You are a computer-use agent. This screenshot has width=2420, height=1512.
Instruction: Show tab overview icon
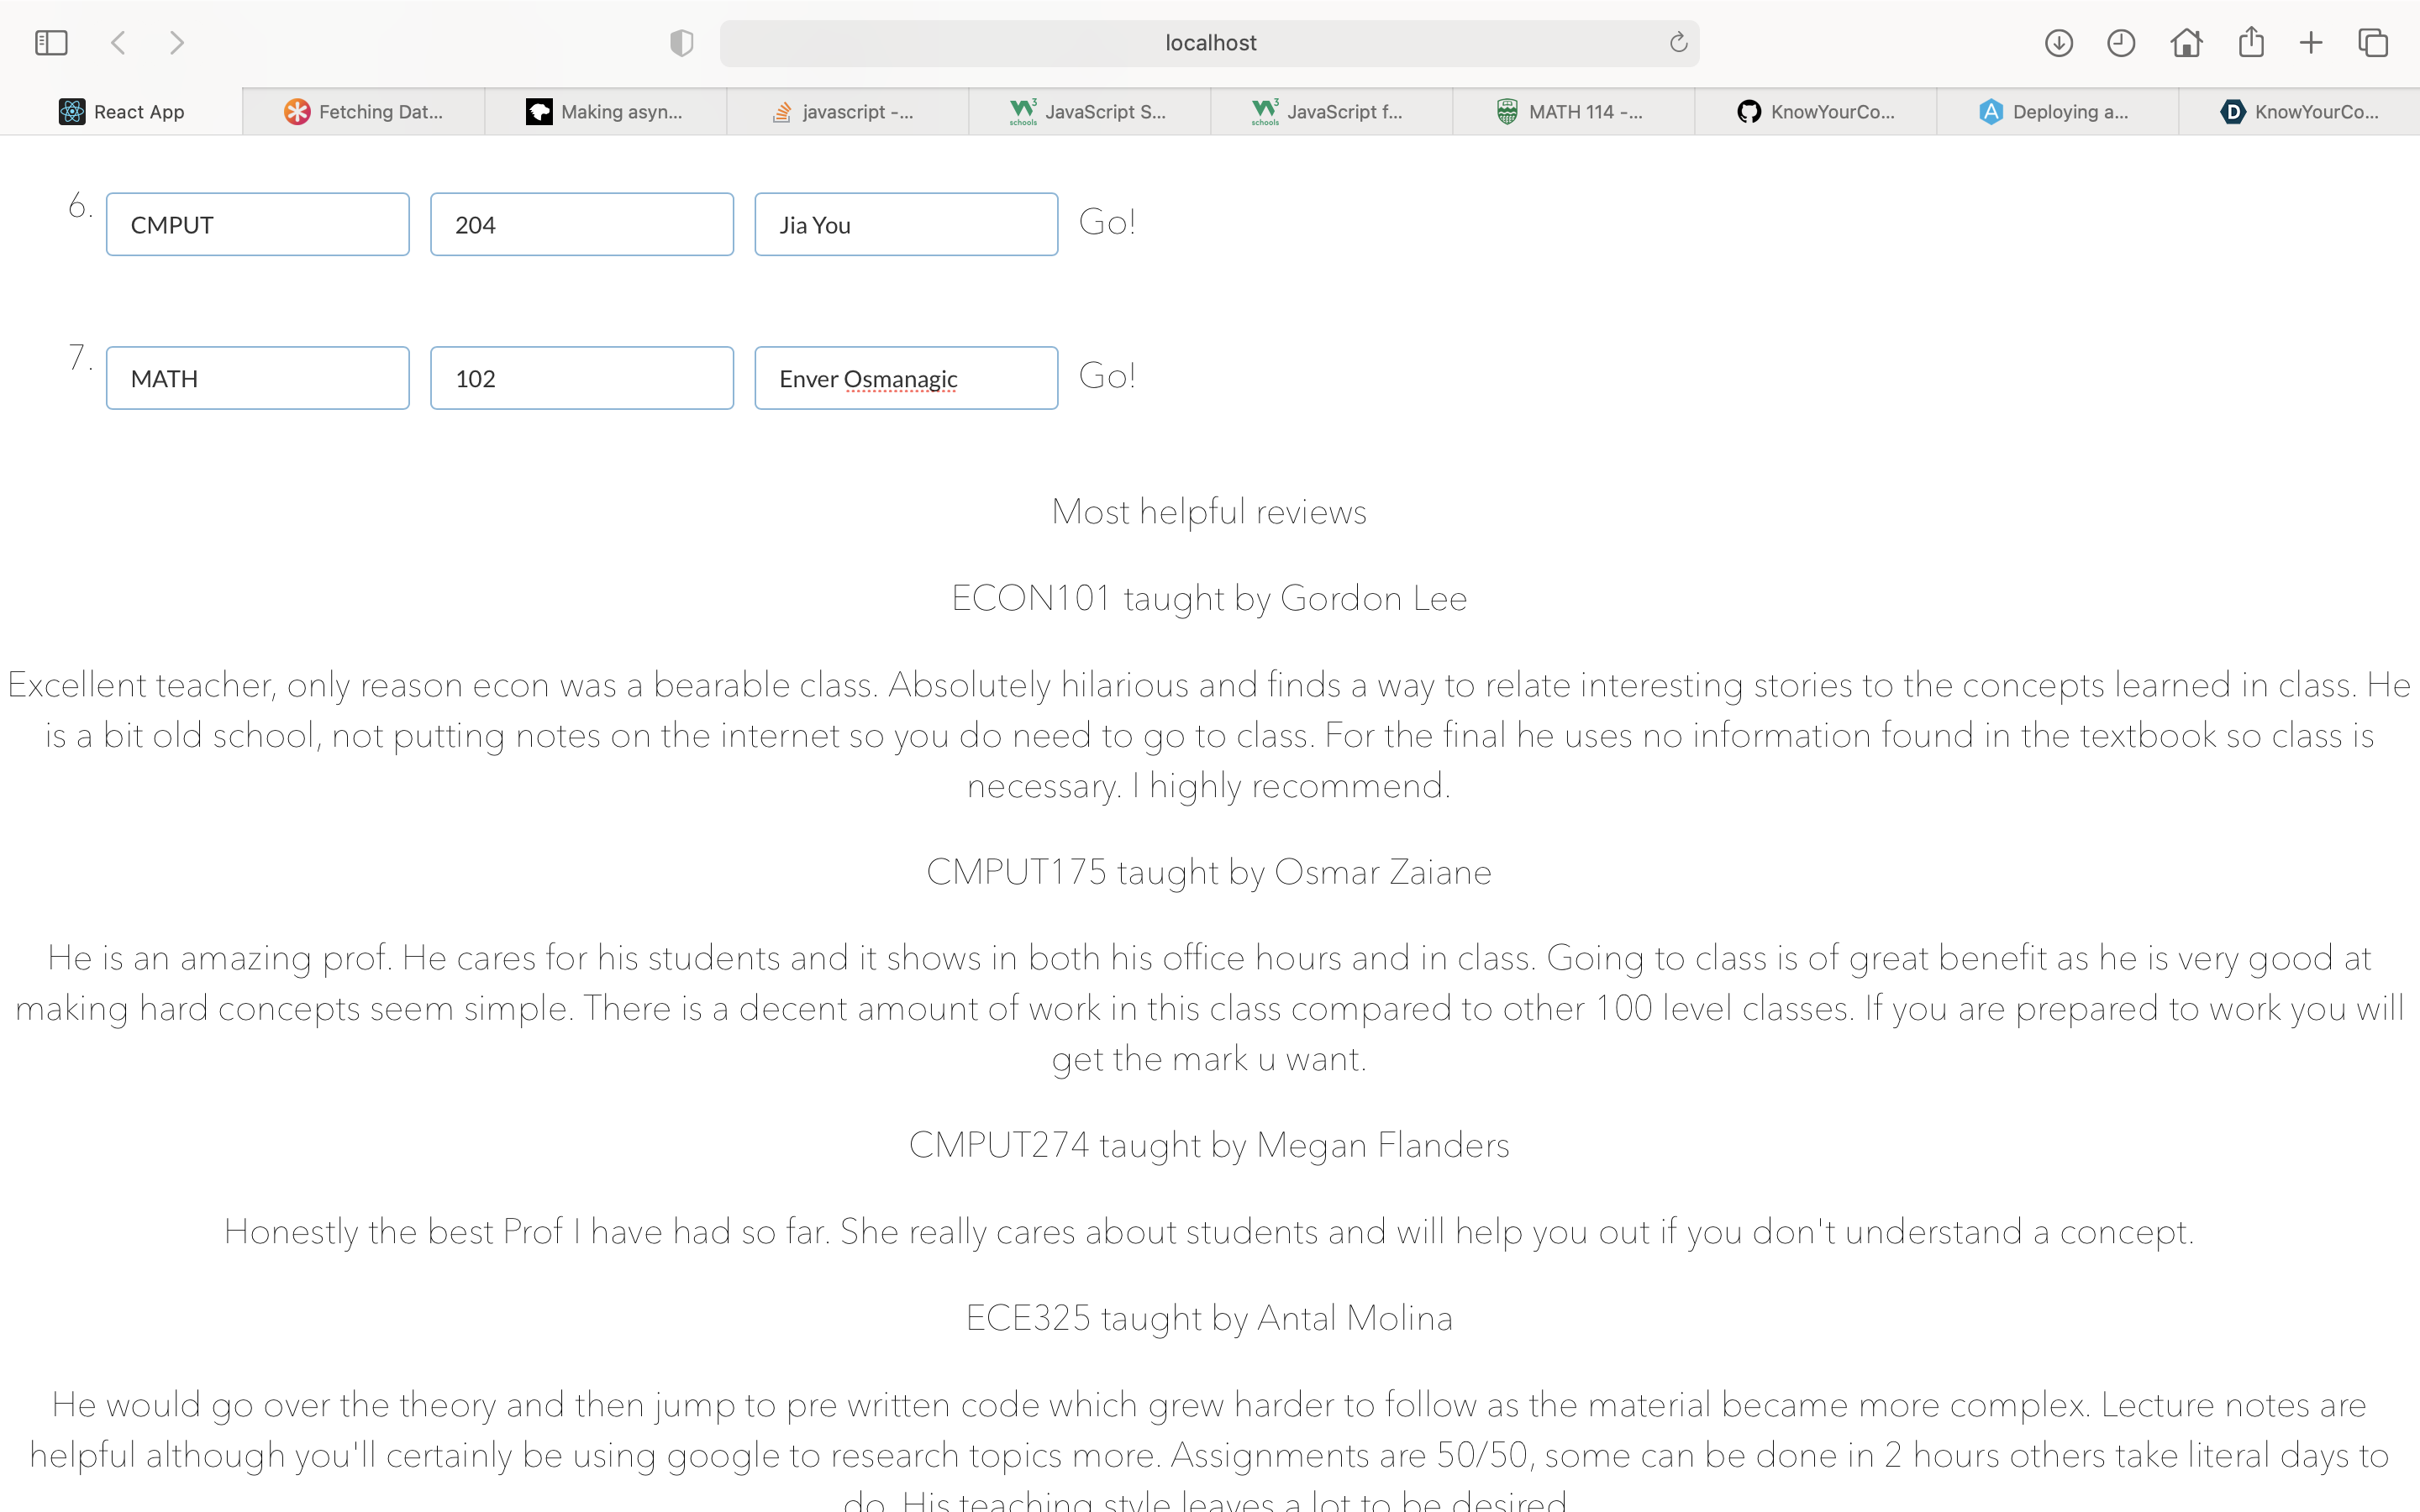click(2373, 43)
